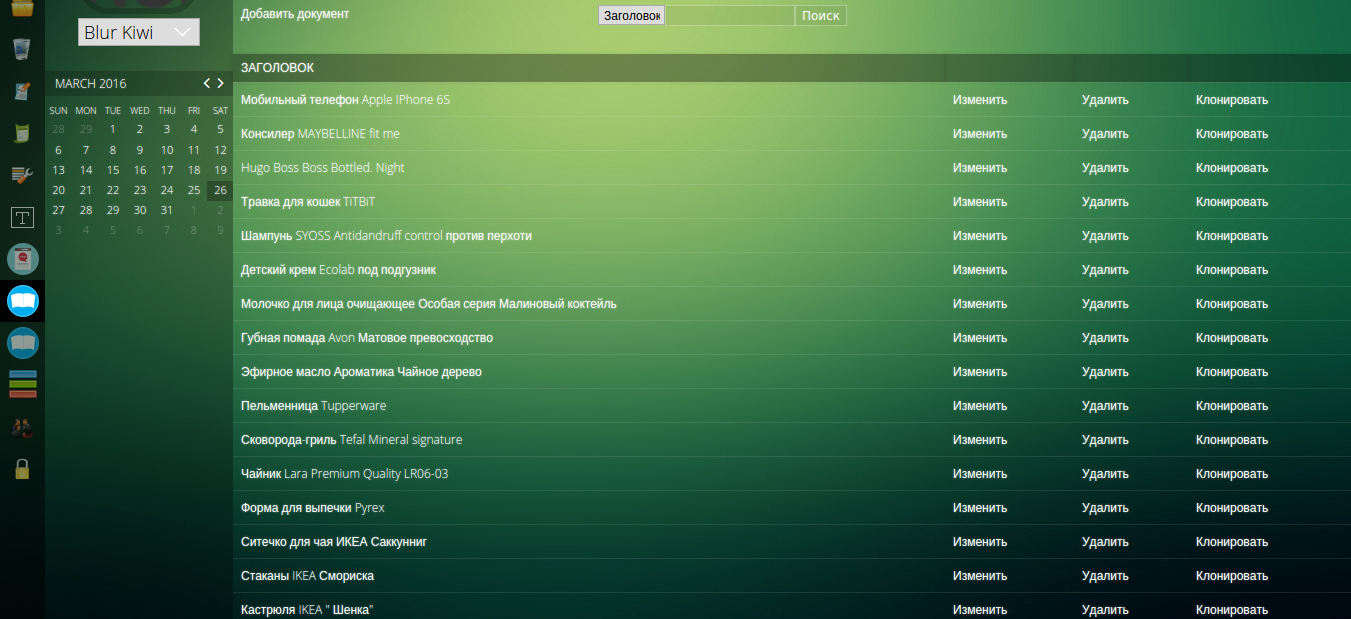Click Изменить for Сковорода-гриль Tefal row

[x=980, y=440]
